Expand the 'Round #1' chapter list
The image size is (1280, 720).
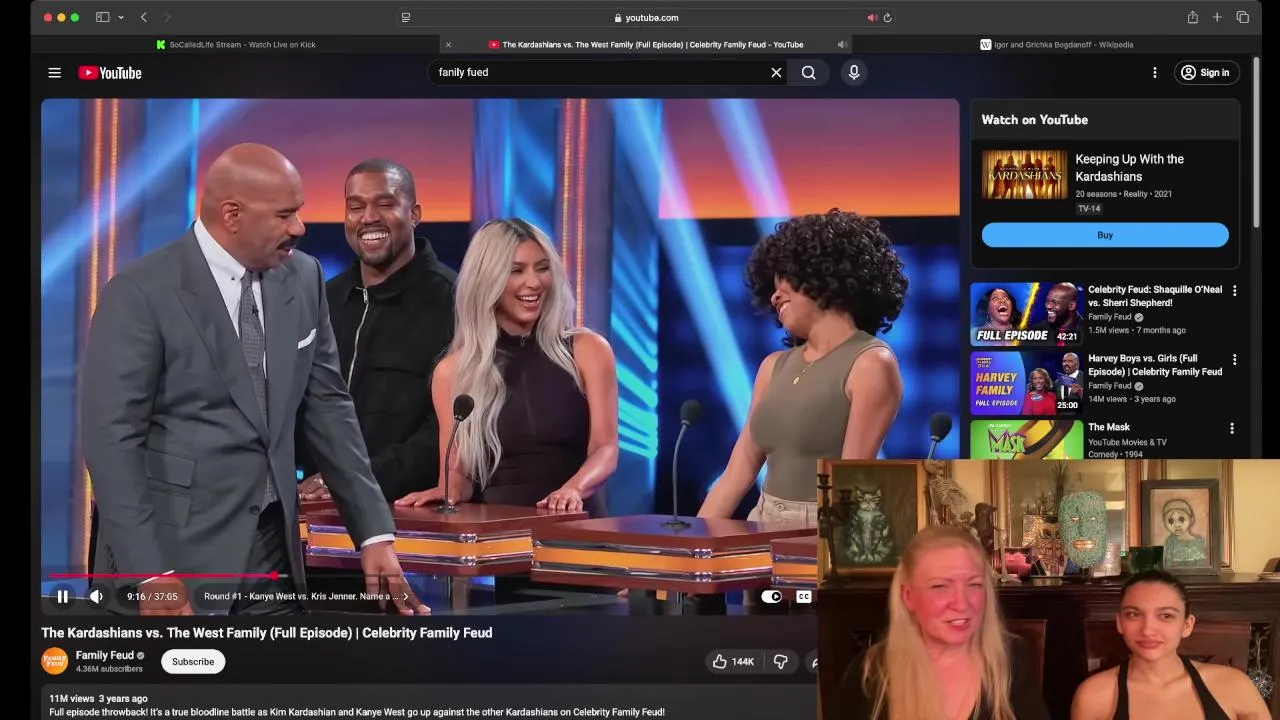click(x=306, y=596)
